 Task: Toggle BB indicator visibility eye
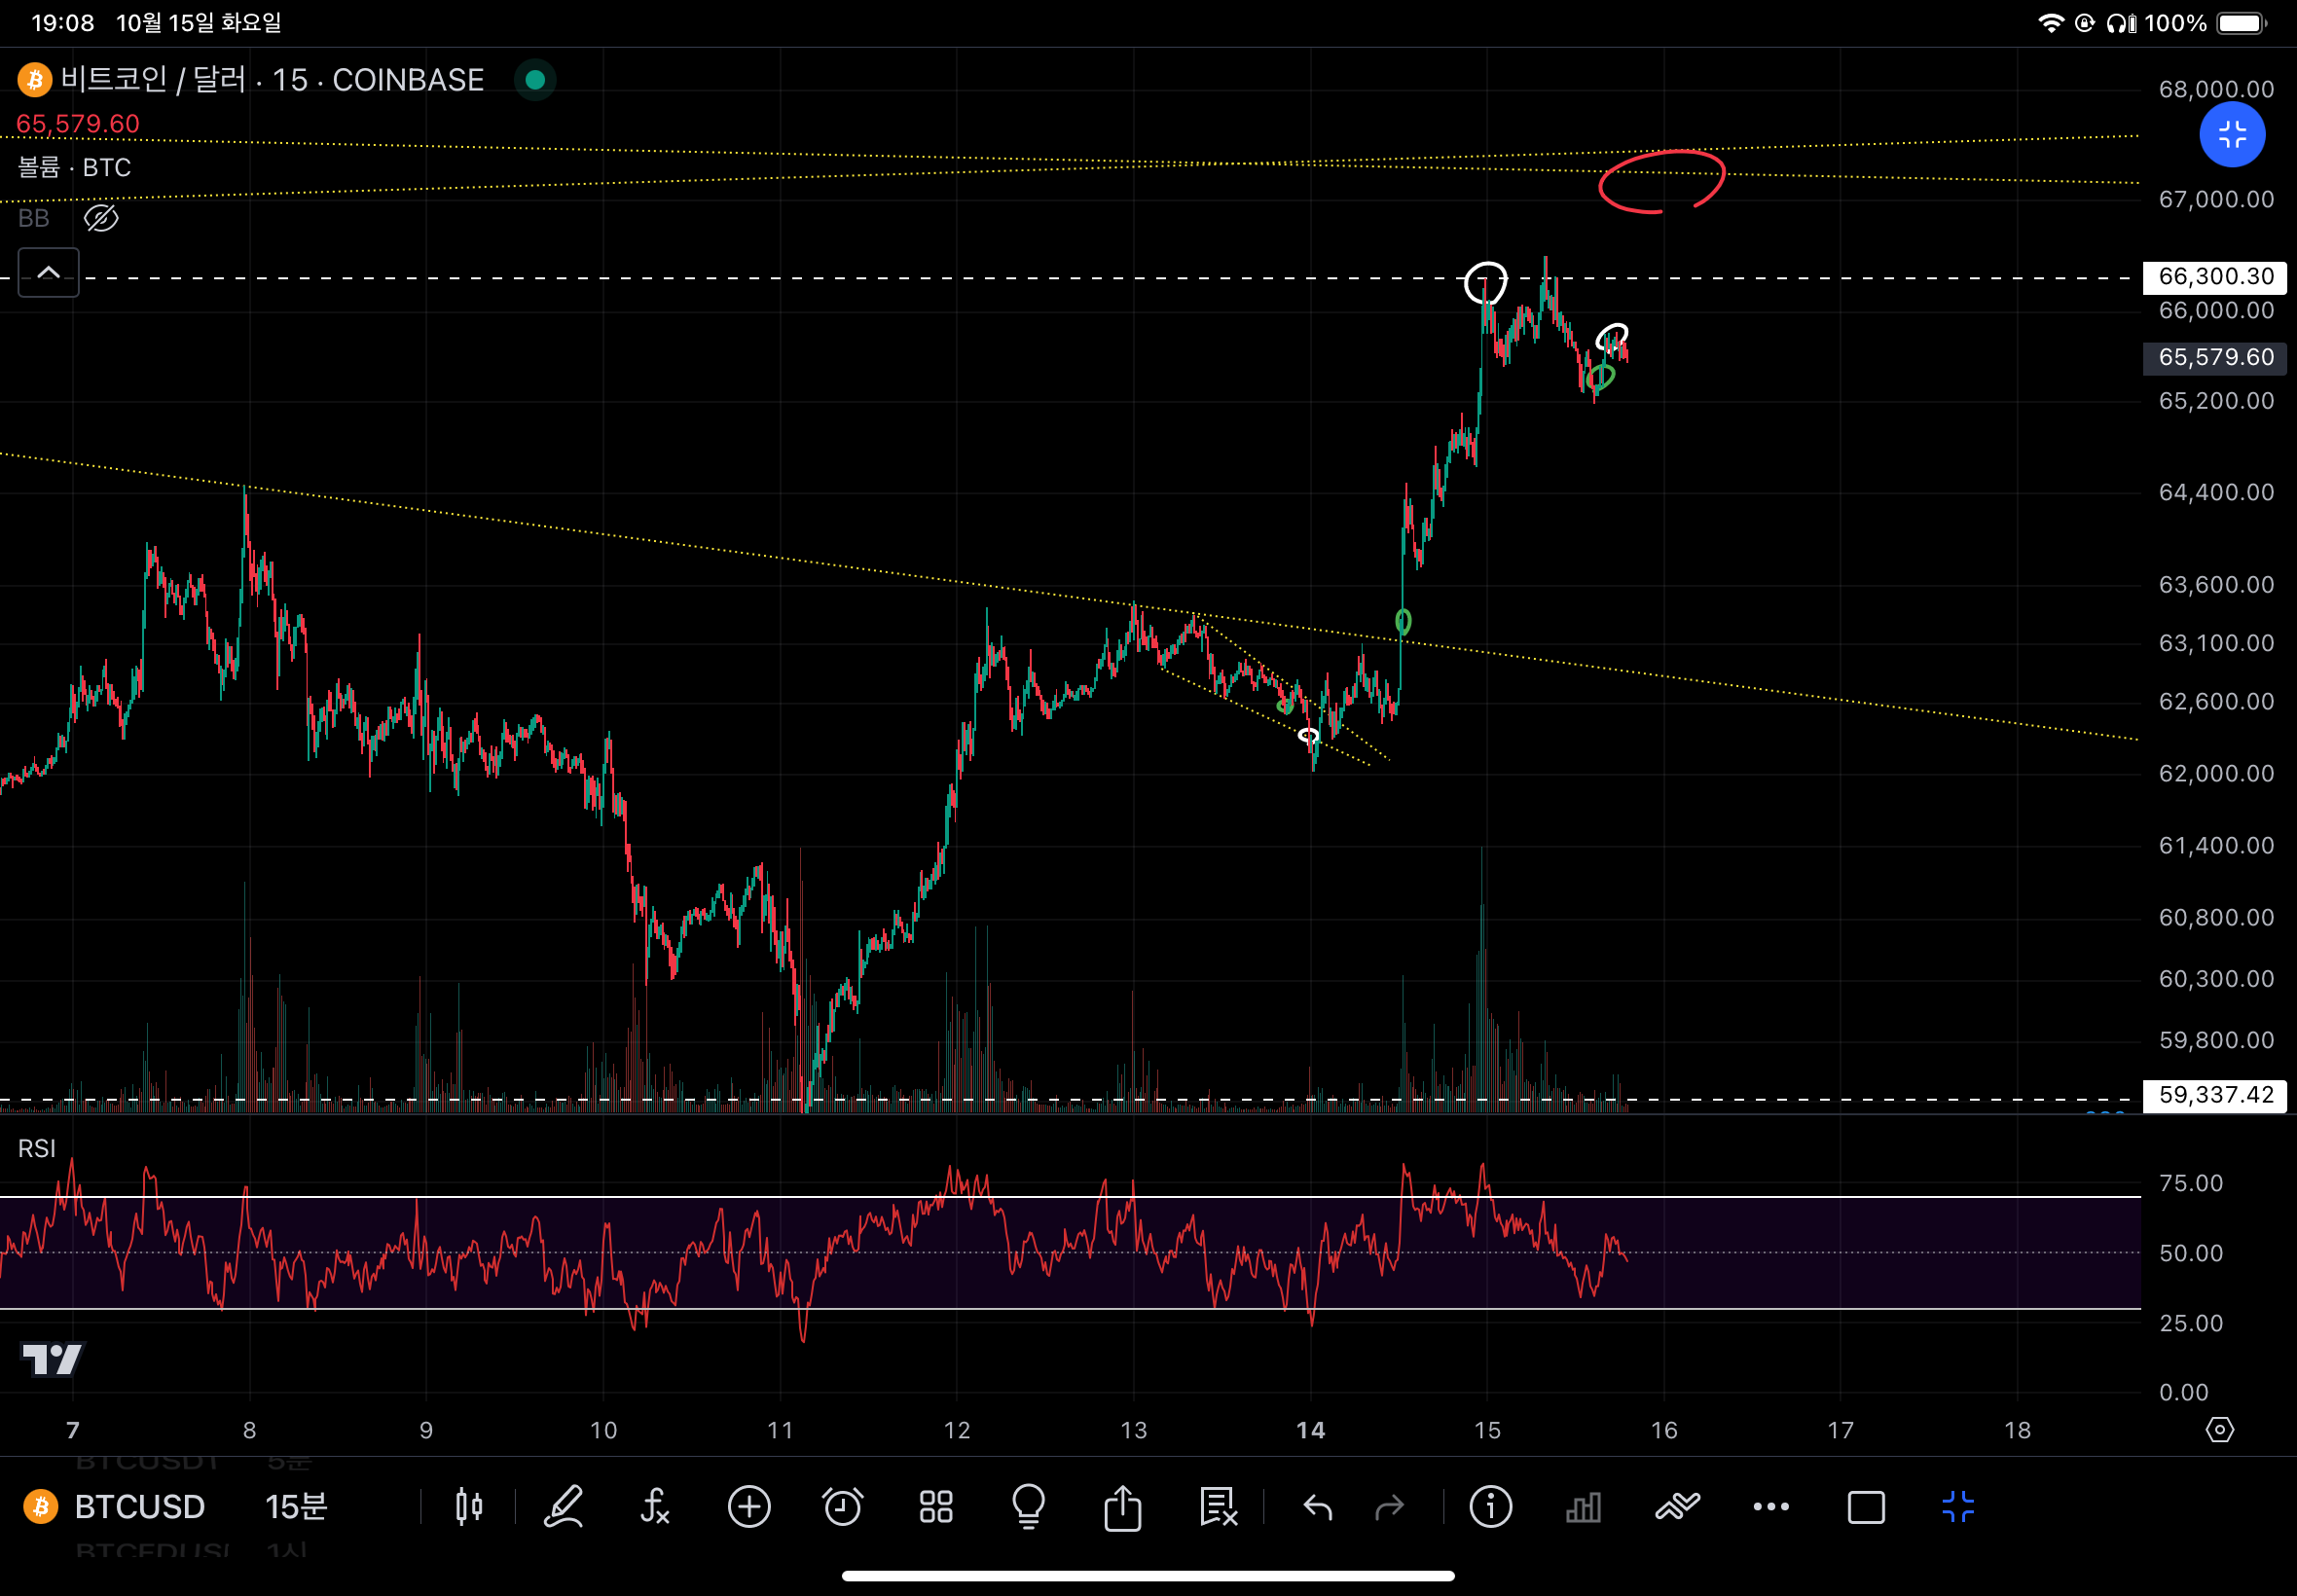coord(101,218)
